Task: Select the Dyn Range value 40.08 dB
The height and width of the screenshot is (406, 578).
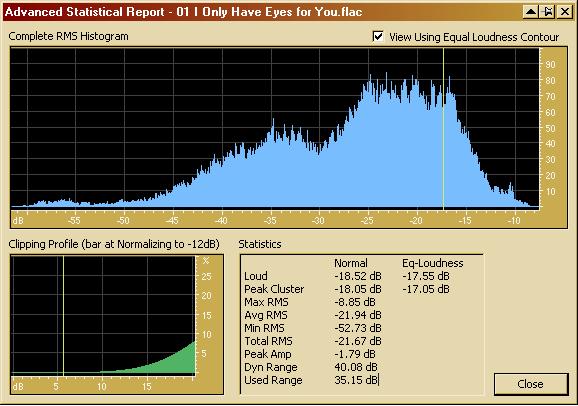Action: tap(356, 367)
